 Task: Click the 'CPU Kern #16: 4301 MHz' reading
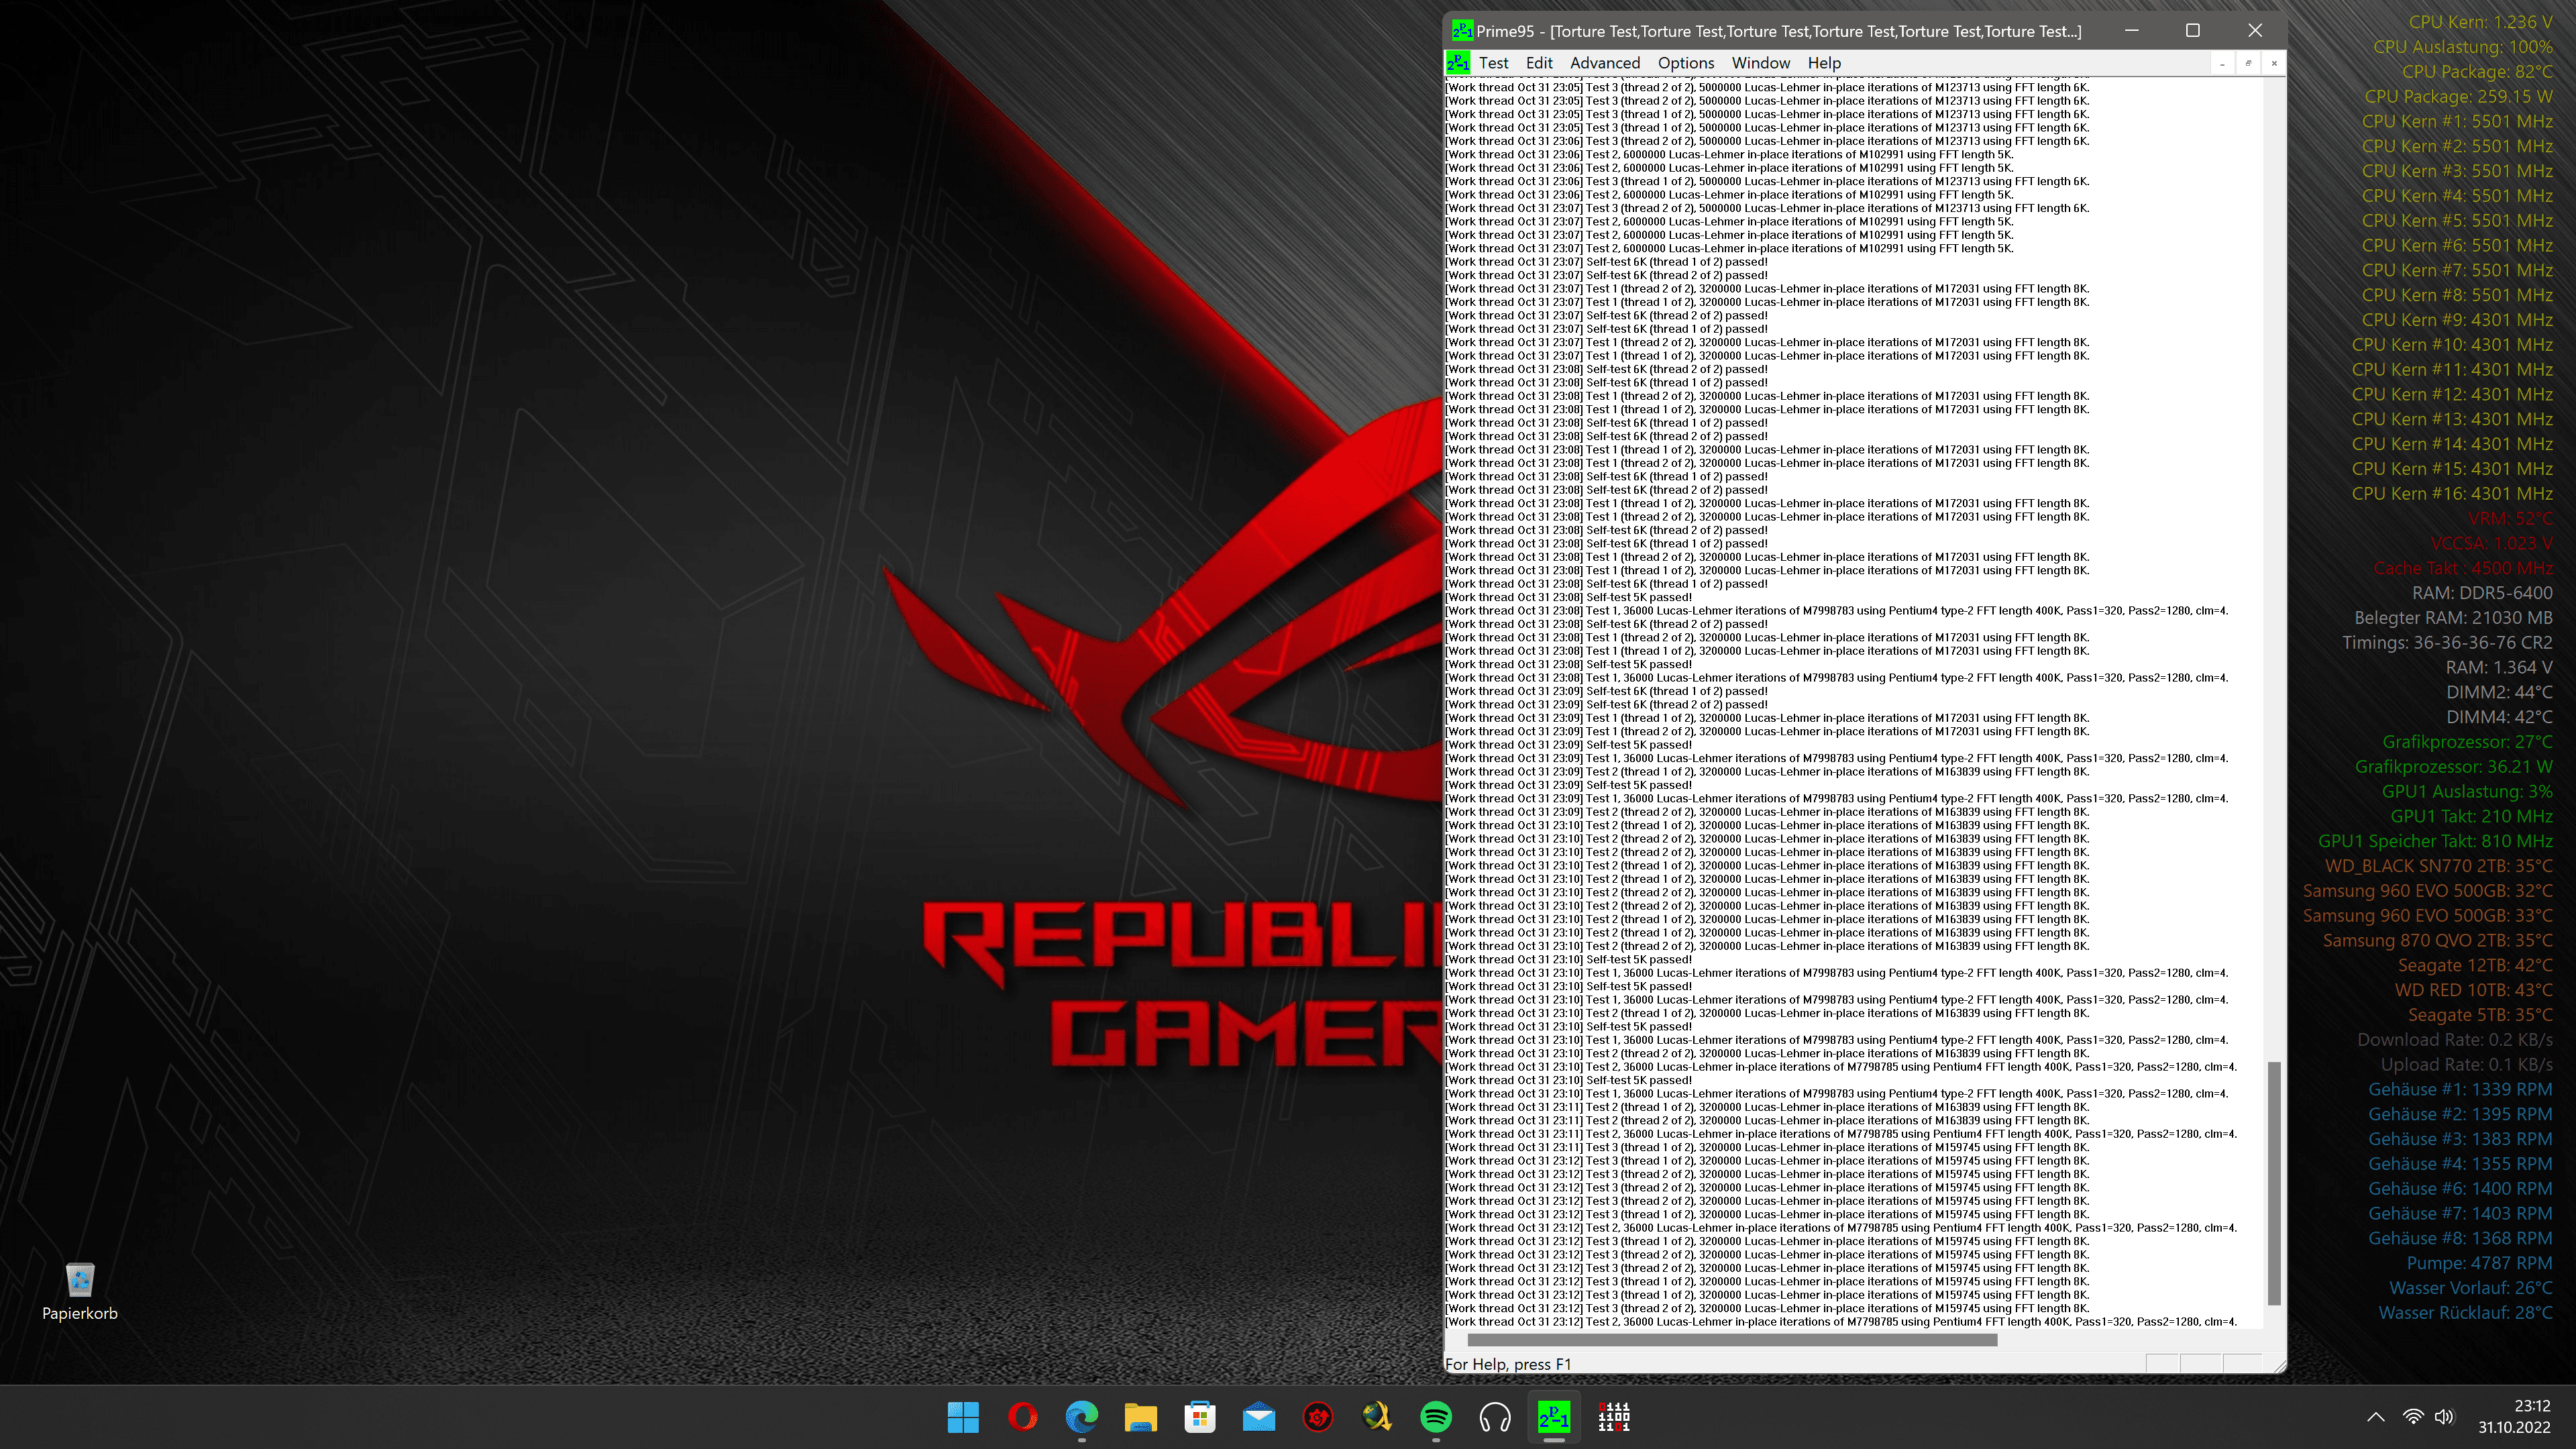pos(2452,494)
